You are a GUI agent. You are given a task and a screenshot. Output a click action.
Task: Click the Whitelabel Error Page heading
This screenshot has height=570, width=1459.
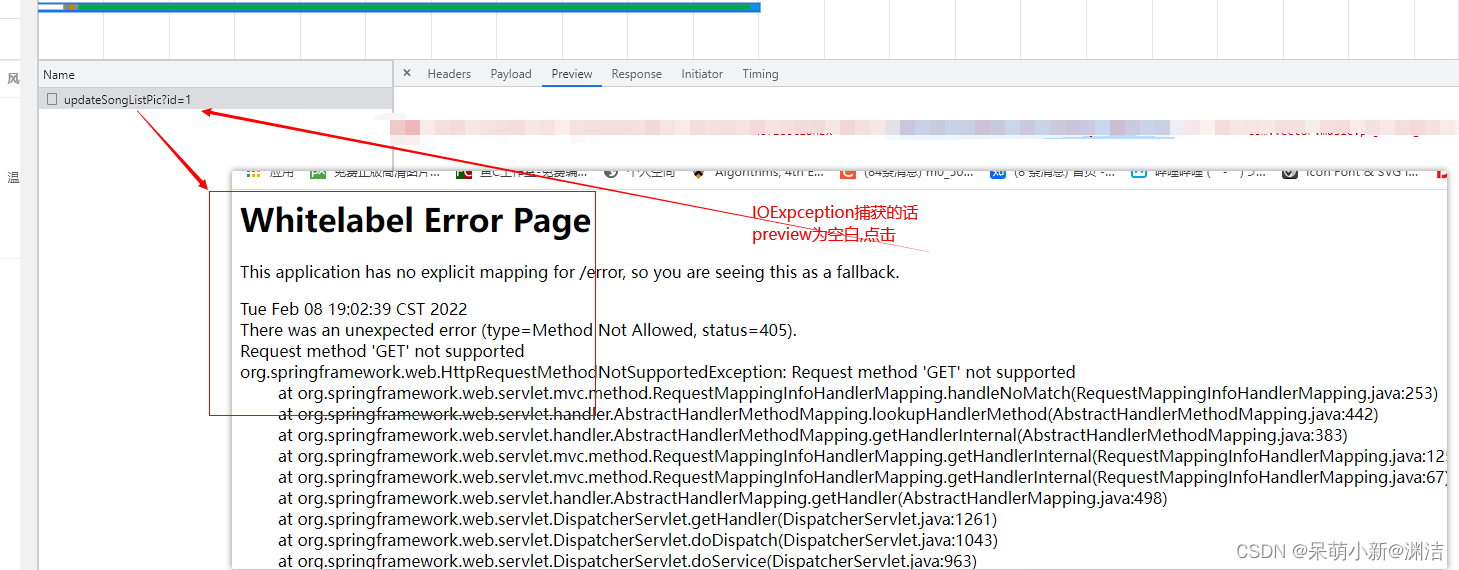(x=416, y=221)
